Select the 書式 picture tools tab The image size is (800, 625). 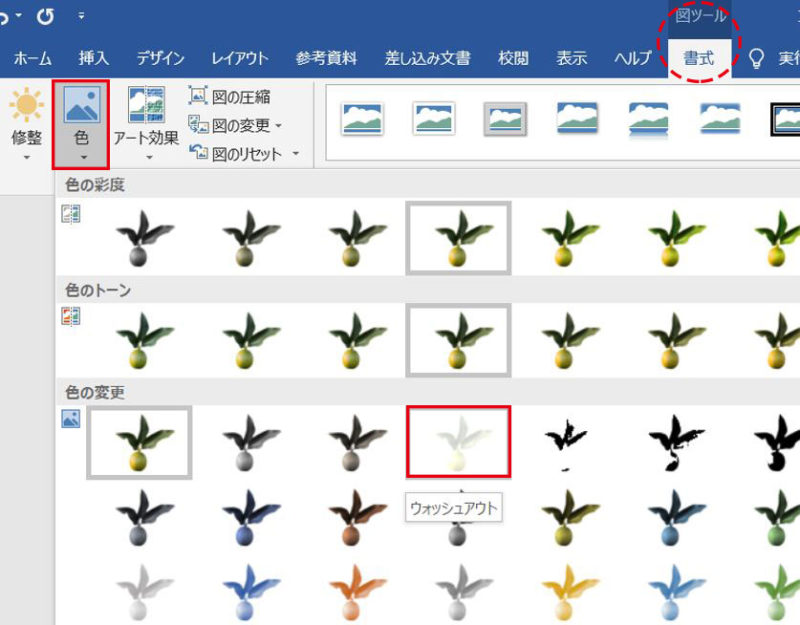point(699,58)
